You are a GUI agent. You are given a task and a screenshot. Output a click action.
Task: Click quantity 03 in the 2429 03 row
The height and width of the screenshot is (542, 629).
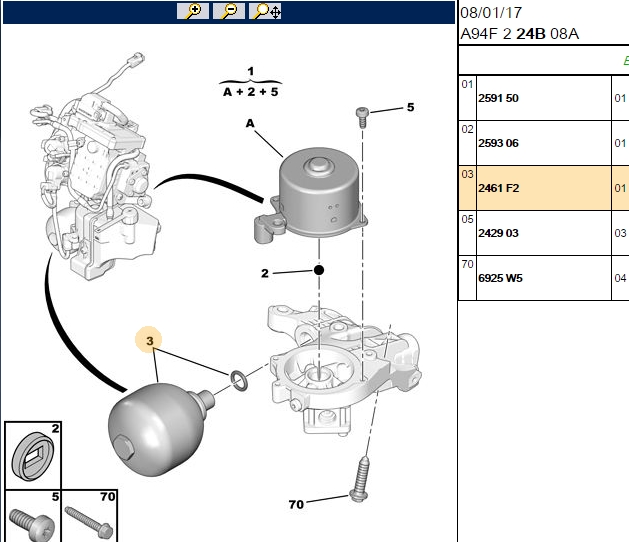tap(620, 233)
